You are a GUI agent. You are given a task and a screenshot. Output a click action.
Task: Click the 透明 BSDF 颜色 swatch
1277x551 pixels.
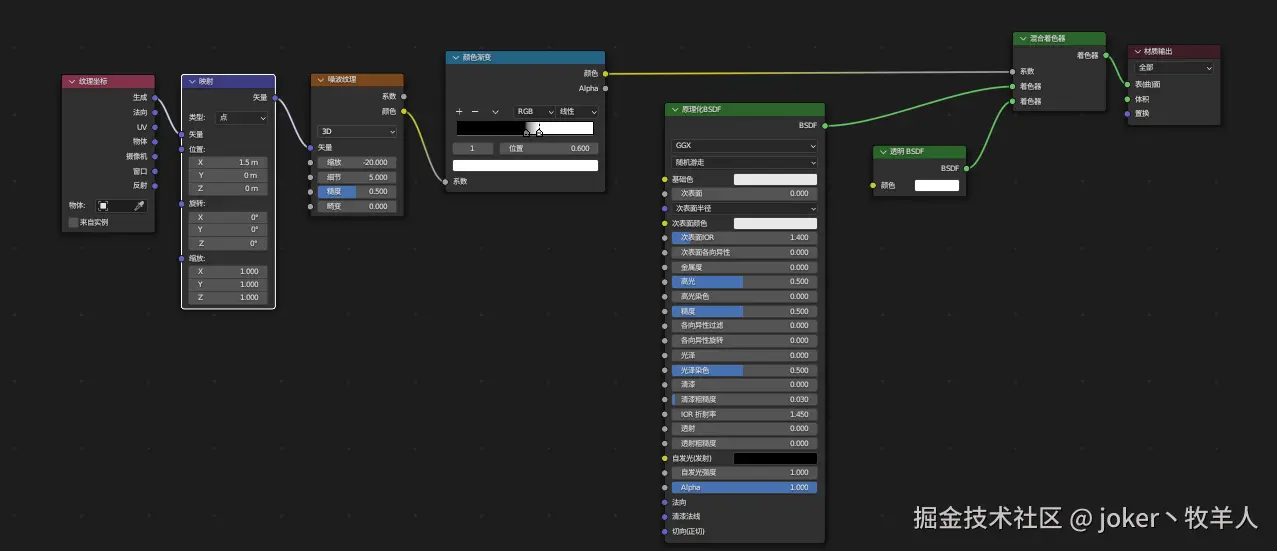(x=937, y=185)
